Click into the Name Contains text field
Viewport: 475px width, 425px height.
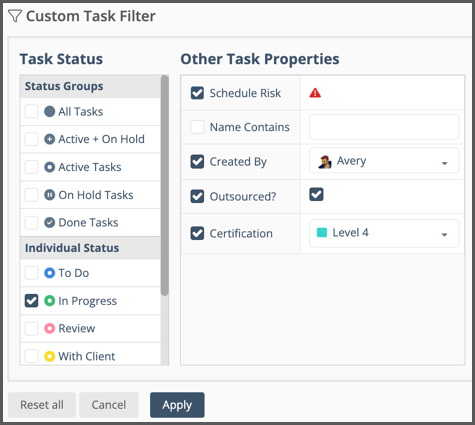pos(384,127)
